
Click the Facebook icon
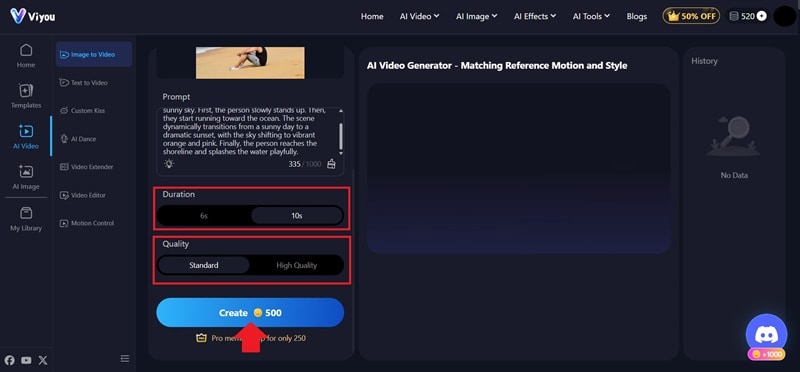[10, 360]
